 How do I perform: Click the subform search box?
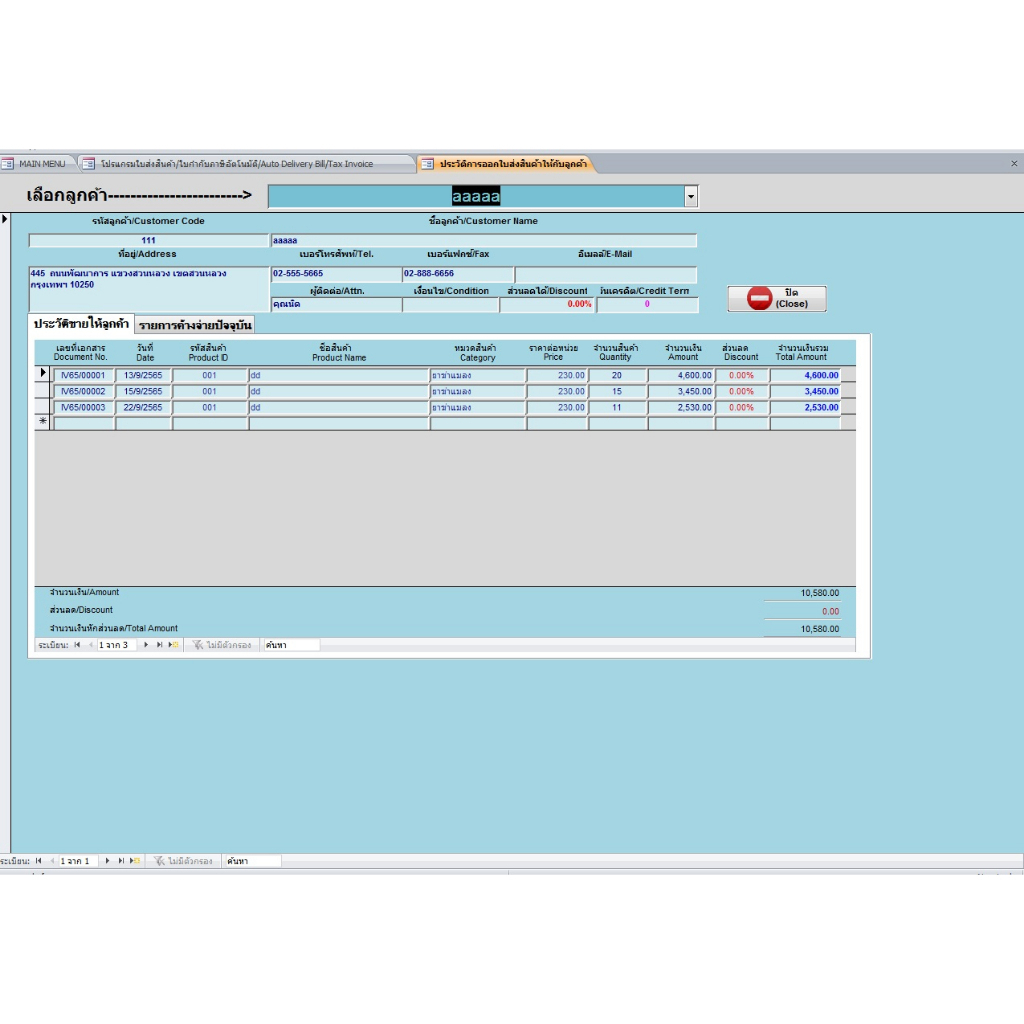(290, 645)
